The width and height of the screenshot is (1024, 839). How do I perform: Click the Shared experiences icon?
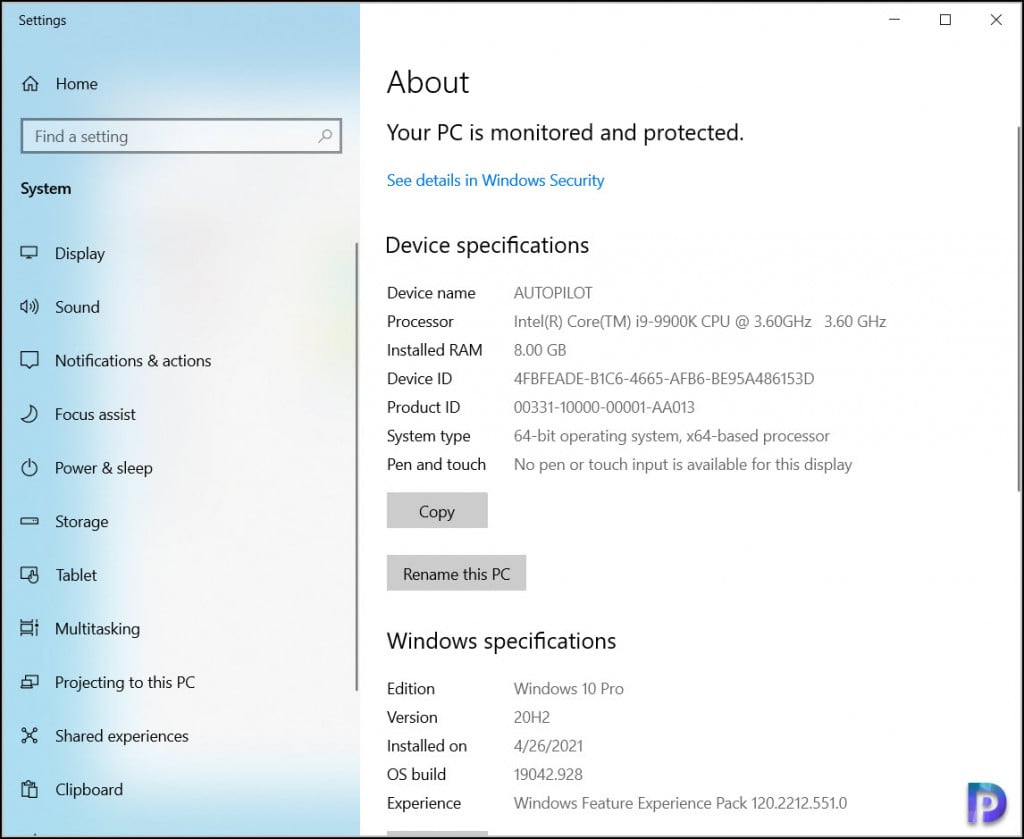[29, 735]
